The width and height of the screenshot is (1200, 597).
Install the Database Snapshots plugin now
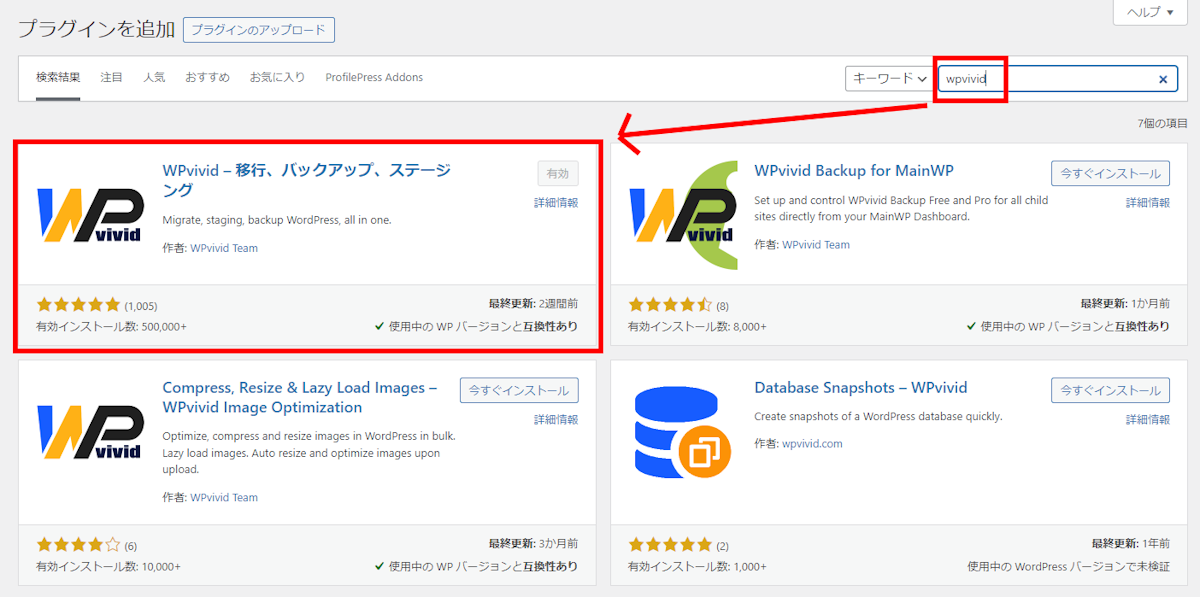pyautogui.click(x=1110, y=390)
